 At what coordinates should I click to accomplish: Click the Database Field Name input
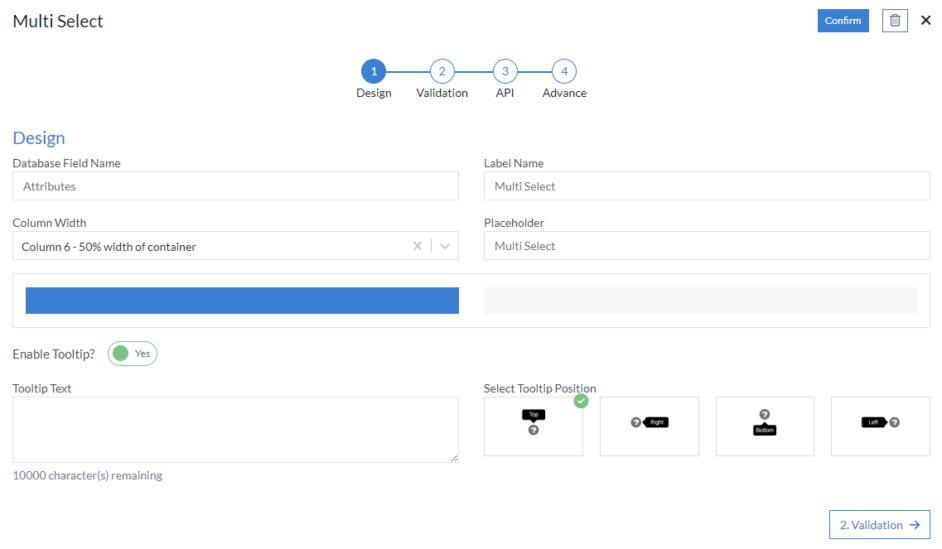pyautogui.click(x=236, y=186)
